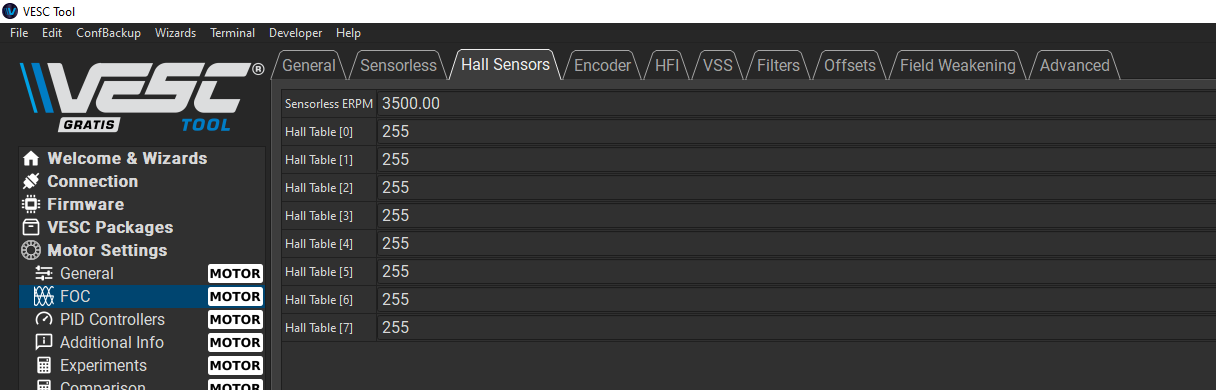
Task: Click the Hall Table [3] value field
Action: pos(796,216)
